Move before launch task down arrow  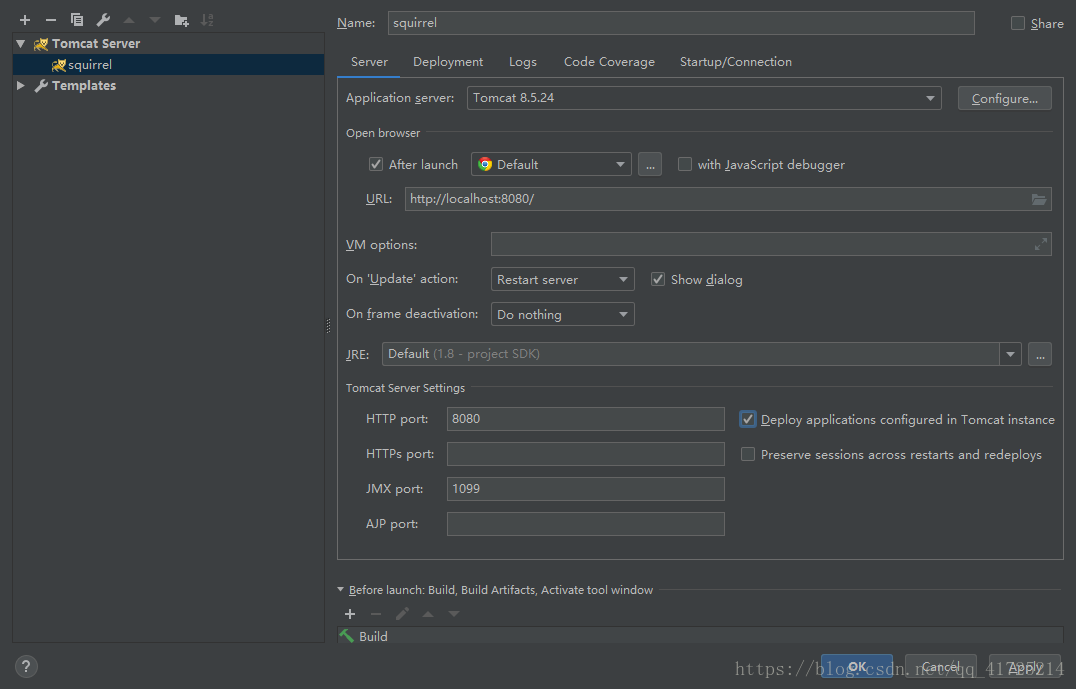click(x=454, y=614)
